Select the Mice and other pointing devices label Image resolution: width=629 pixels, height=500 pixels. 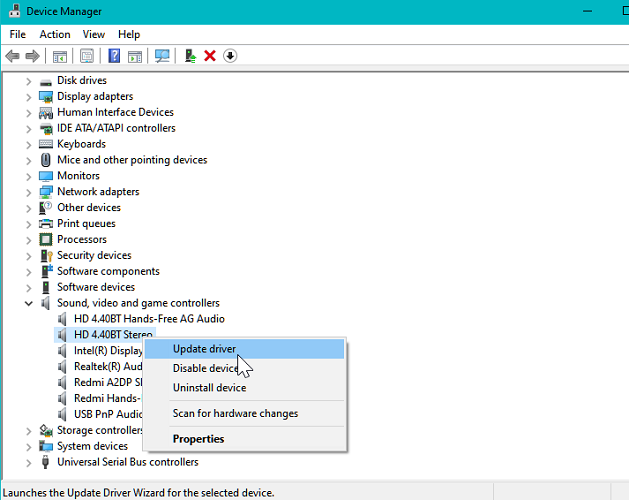point(132,160)
